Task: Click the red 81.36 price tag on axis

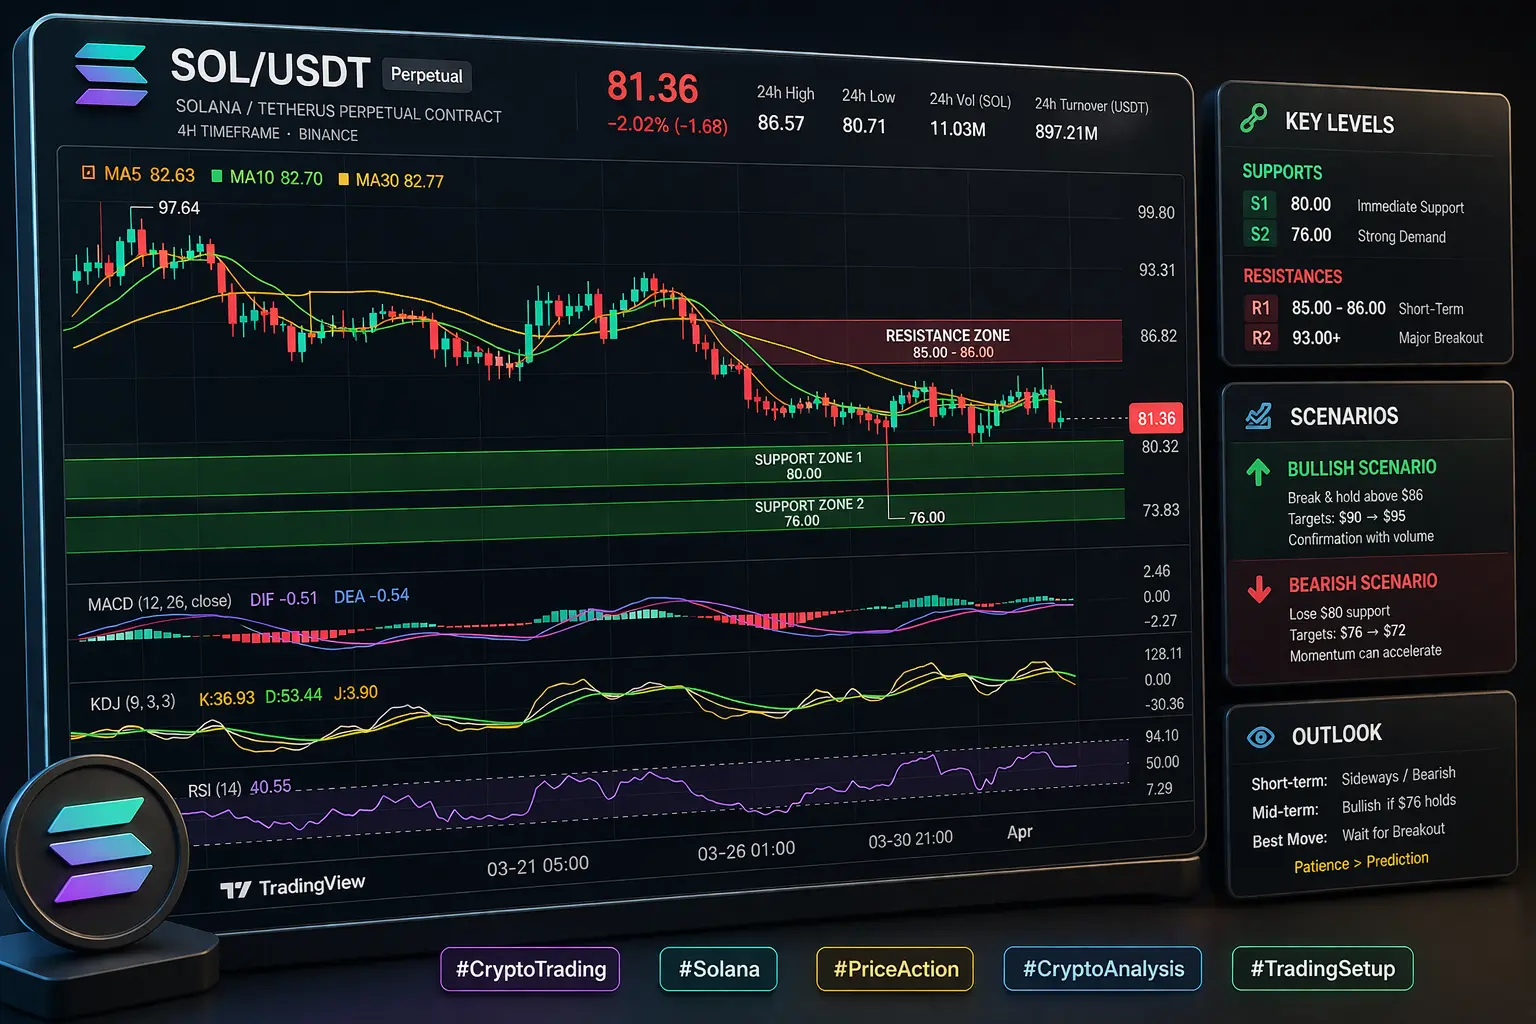Action: (x=1156, y=419)
